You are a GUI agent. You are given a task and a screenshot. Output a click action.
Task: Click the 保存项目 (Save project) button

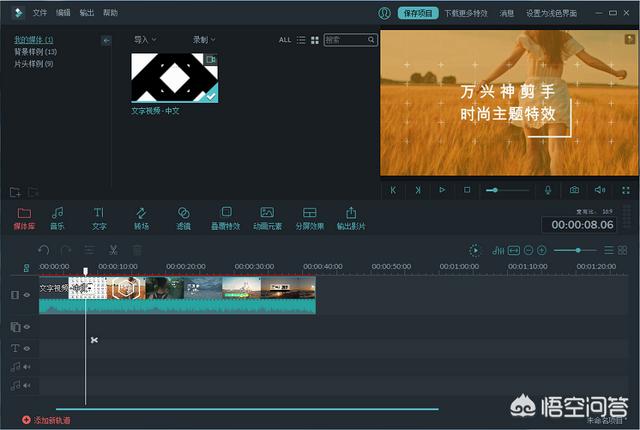point(417,13)
